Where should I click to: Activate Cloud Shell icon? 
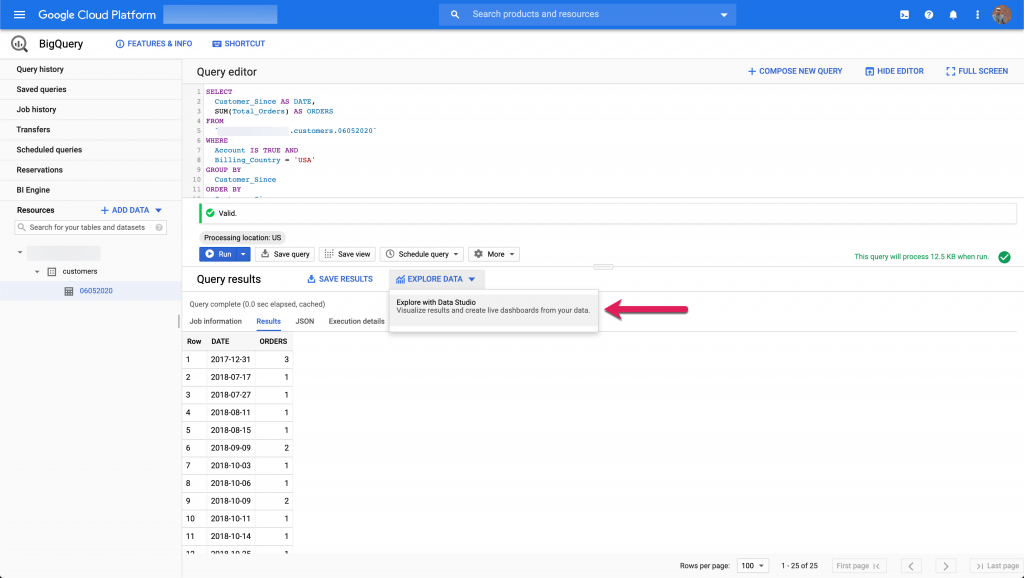click(904, 14)
